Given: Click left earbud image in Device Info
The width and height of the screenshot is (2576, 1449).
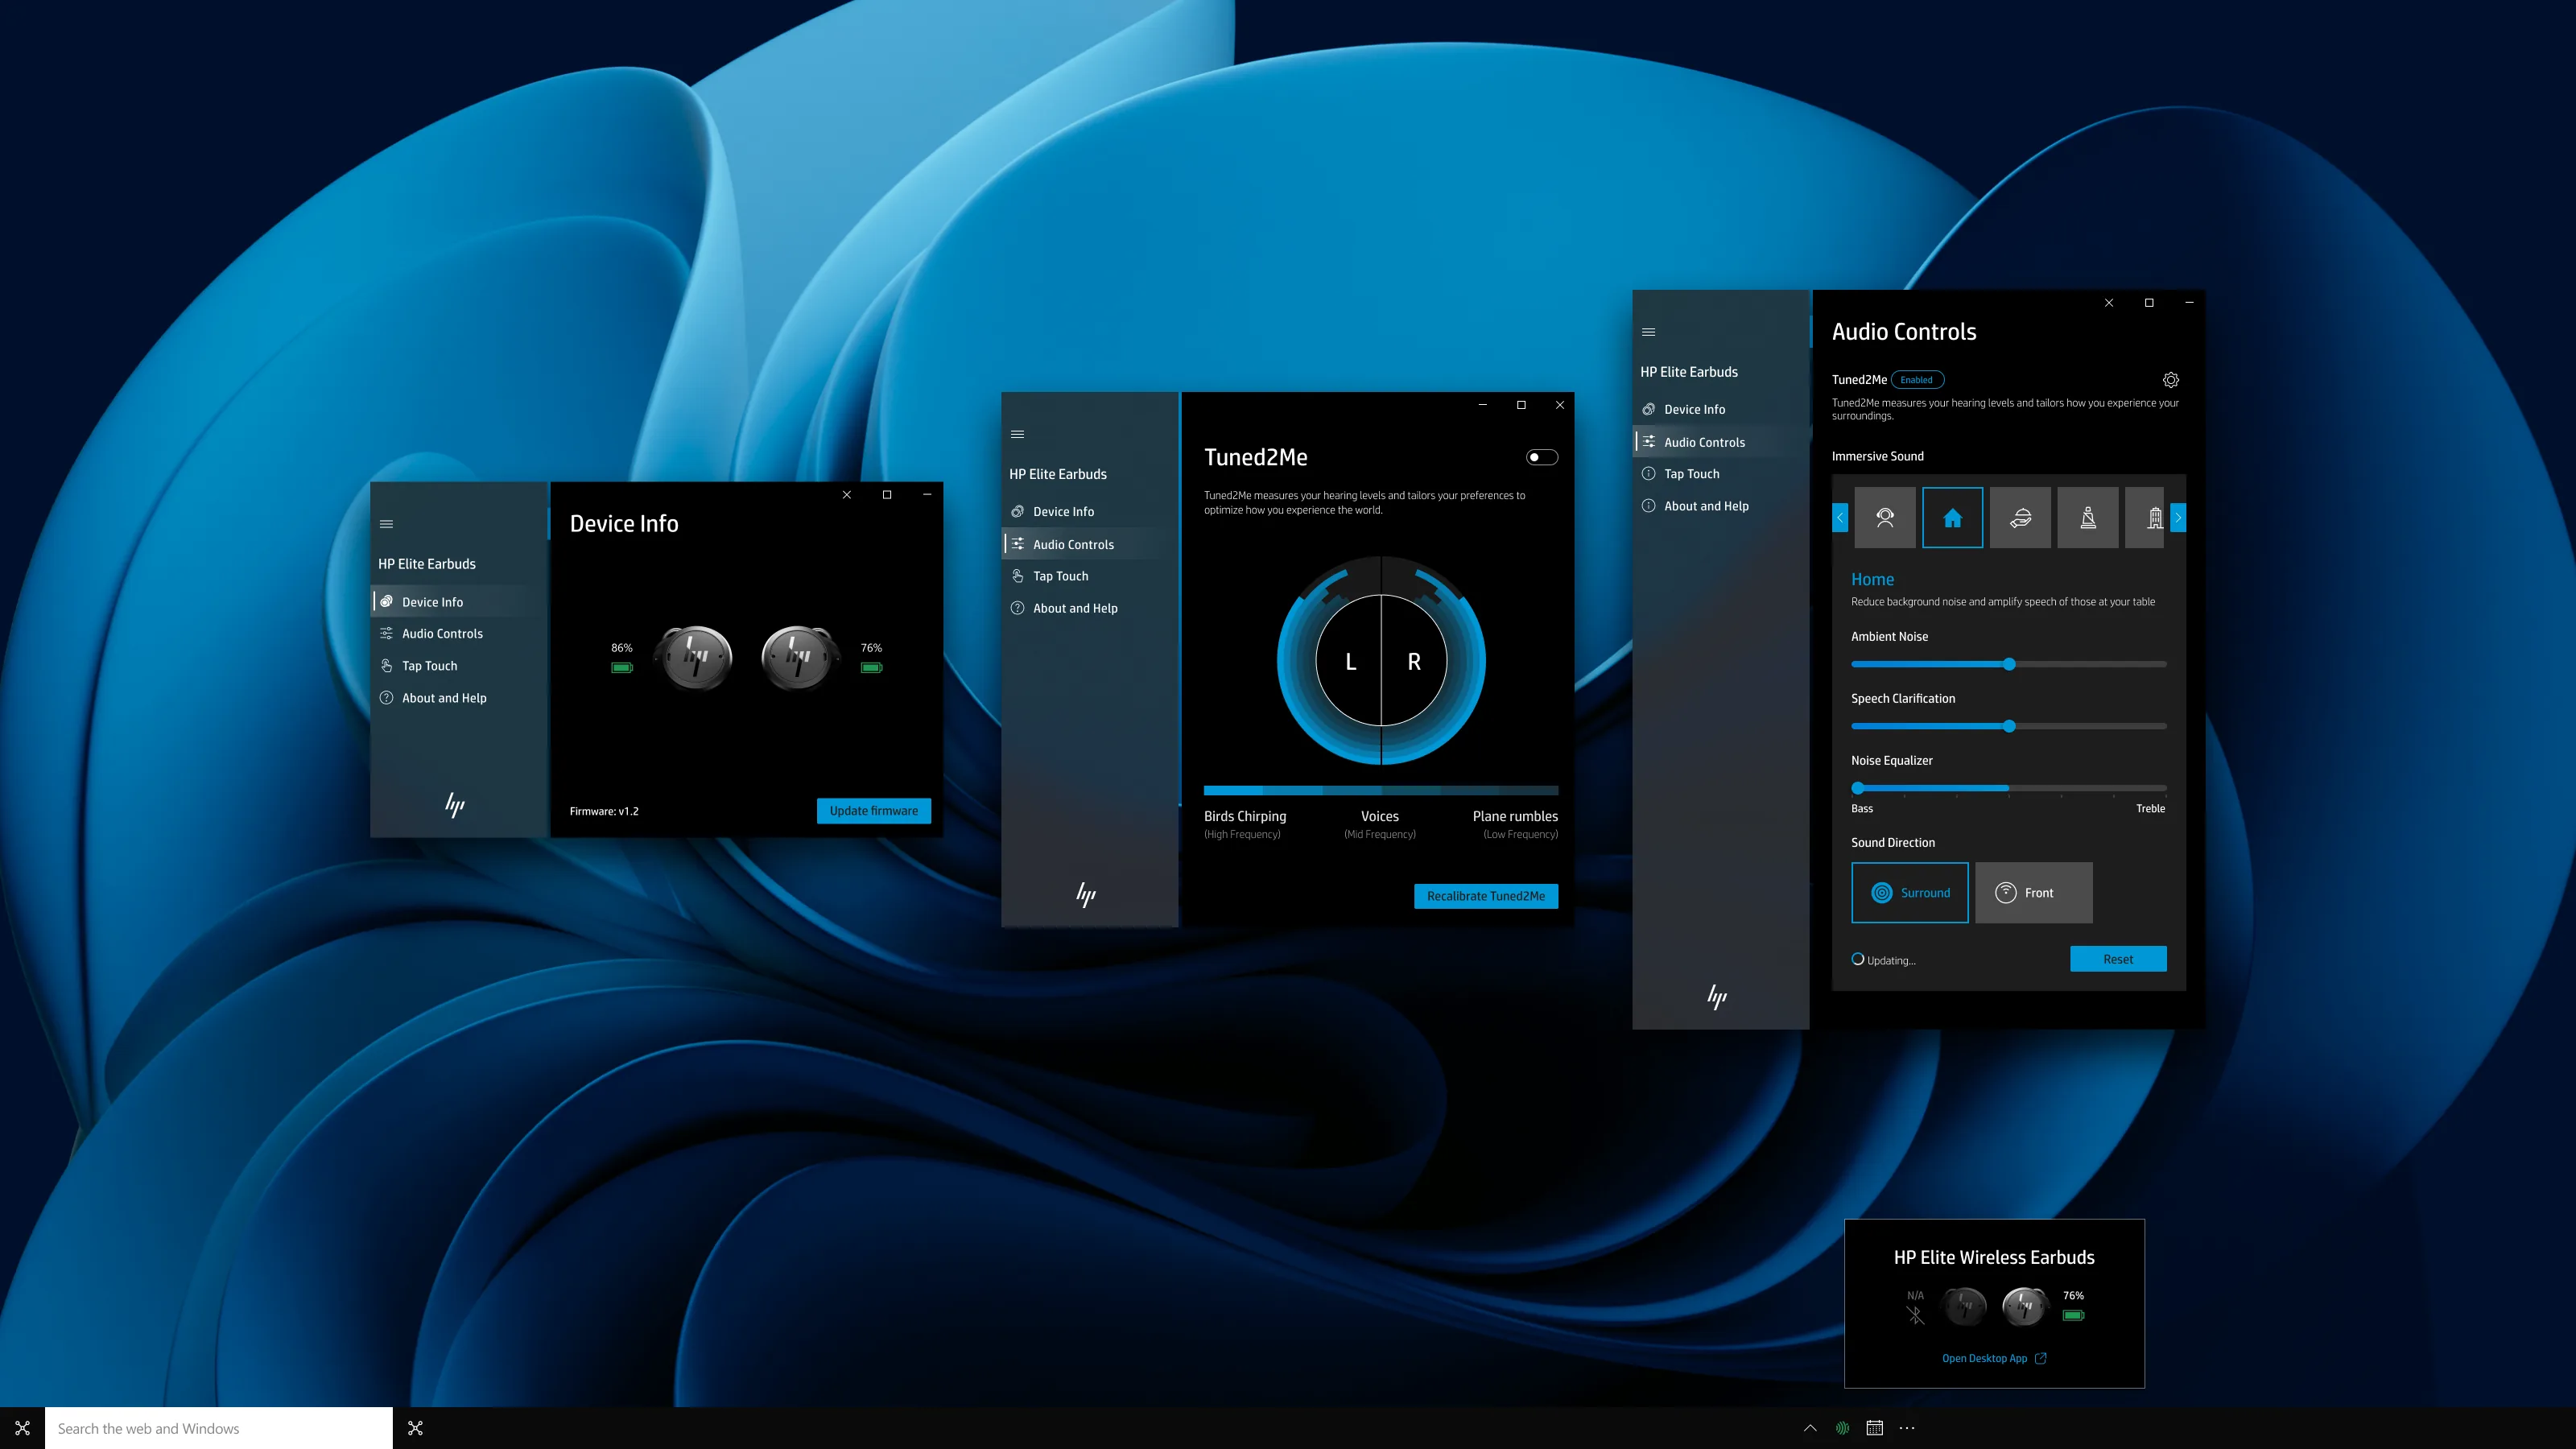Looking at the screenshot, I should (694, 657).
